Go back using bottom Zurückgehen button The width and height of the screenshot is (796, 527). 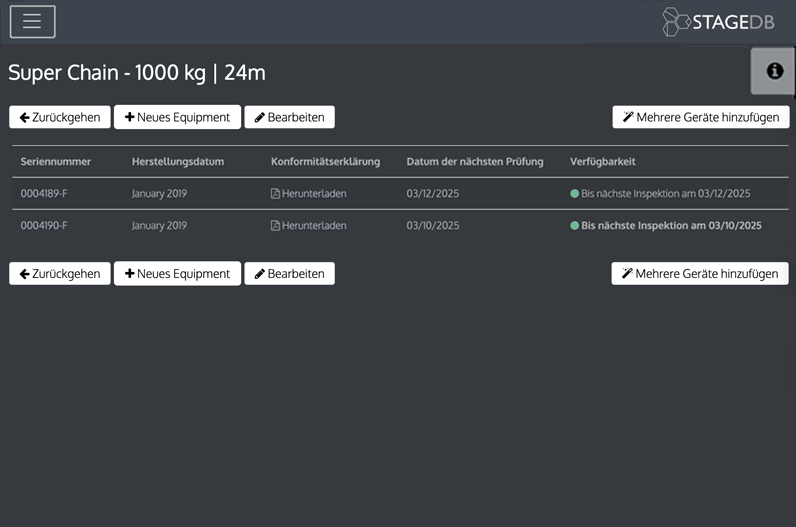60,273
